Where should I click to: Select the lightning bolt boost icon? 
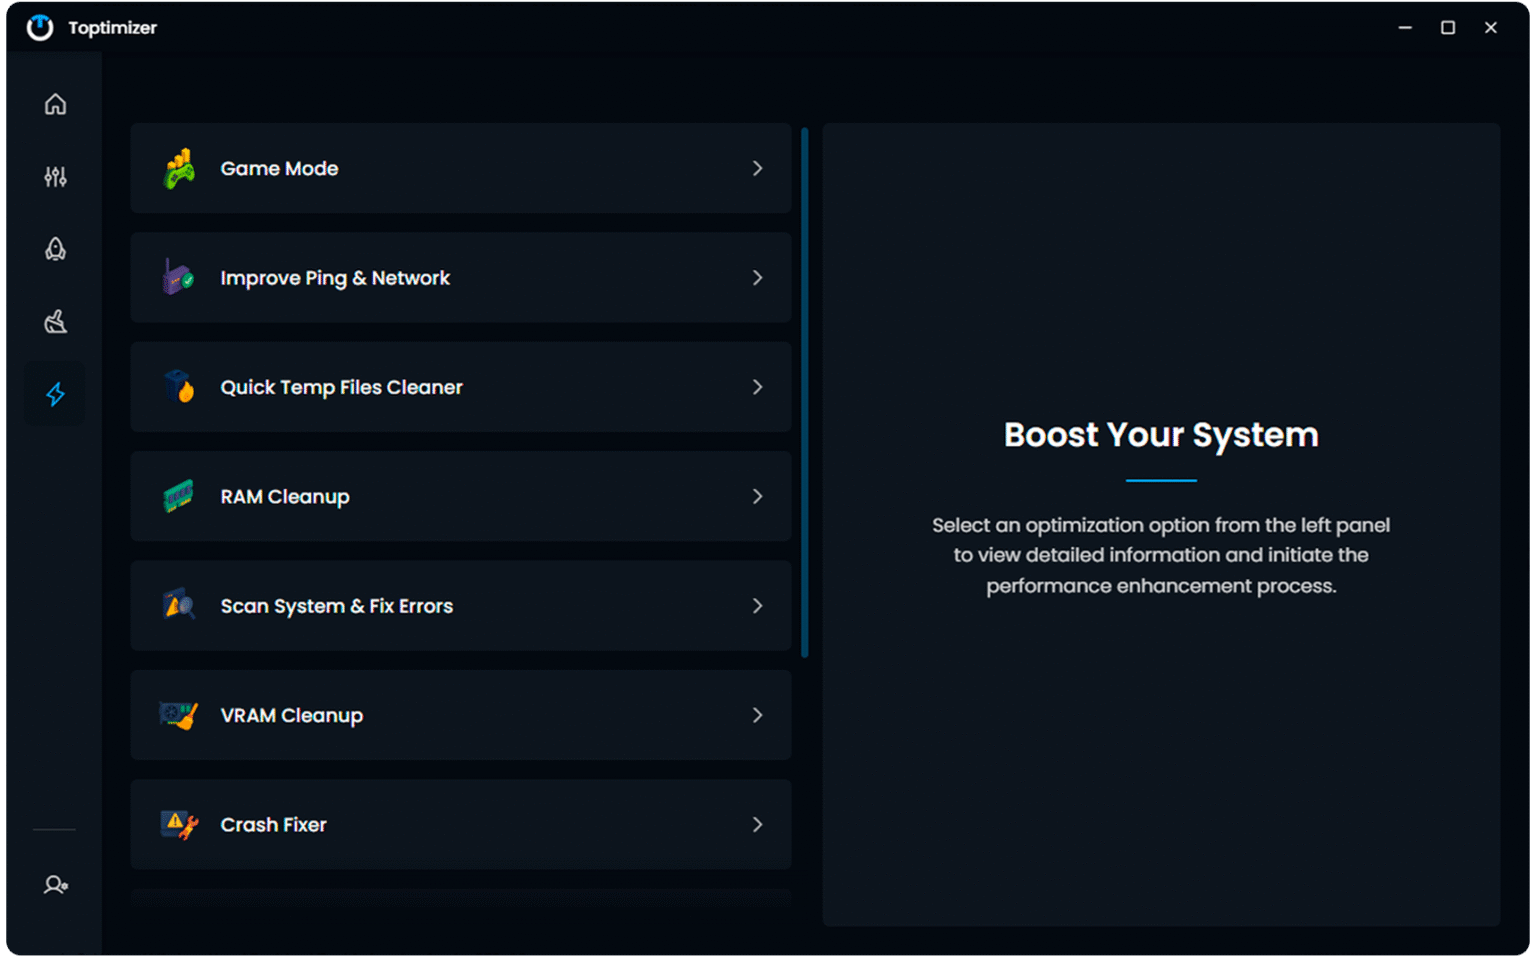(55, 394)
